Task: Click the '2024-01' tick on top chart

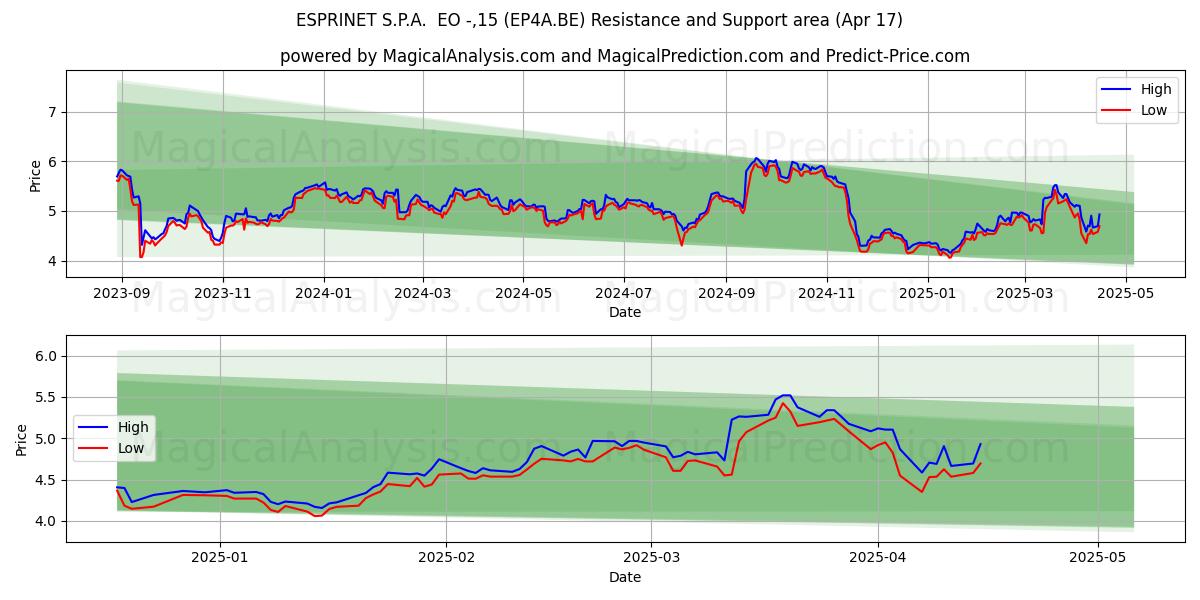Action: click(x=323, y=292)
